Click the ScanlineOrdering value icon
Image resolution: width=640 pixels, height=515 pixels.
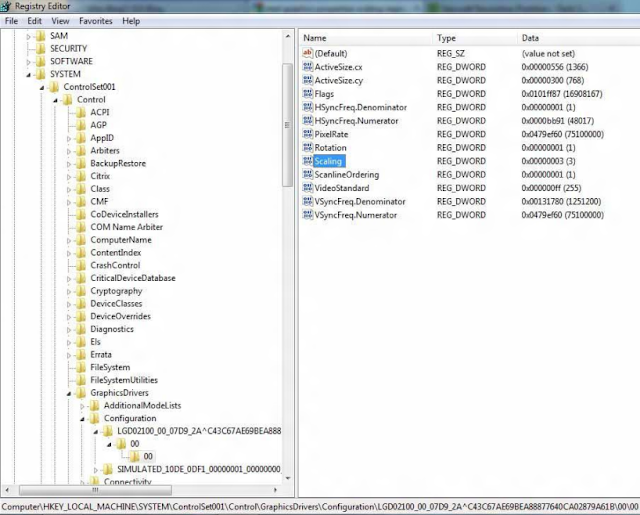[308, 174]
